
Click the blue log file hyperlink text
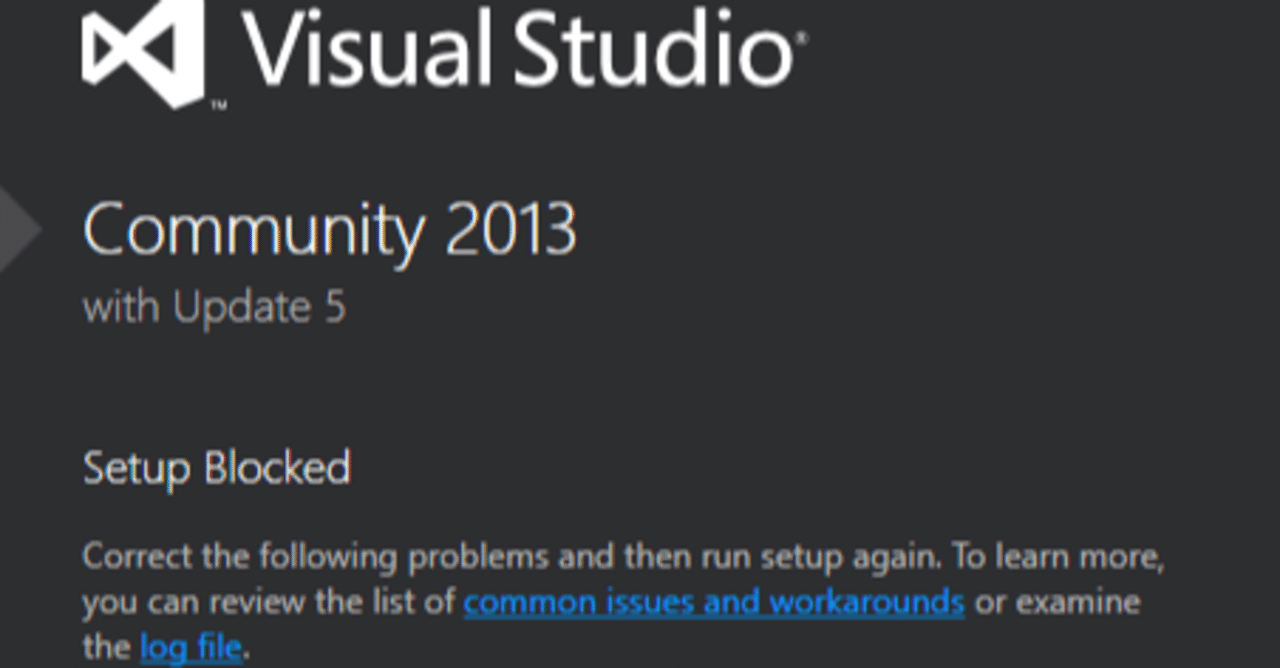[x=190, y=647]
